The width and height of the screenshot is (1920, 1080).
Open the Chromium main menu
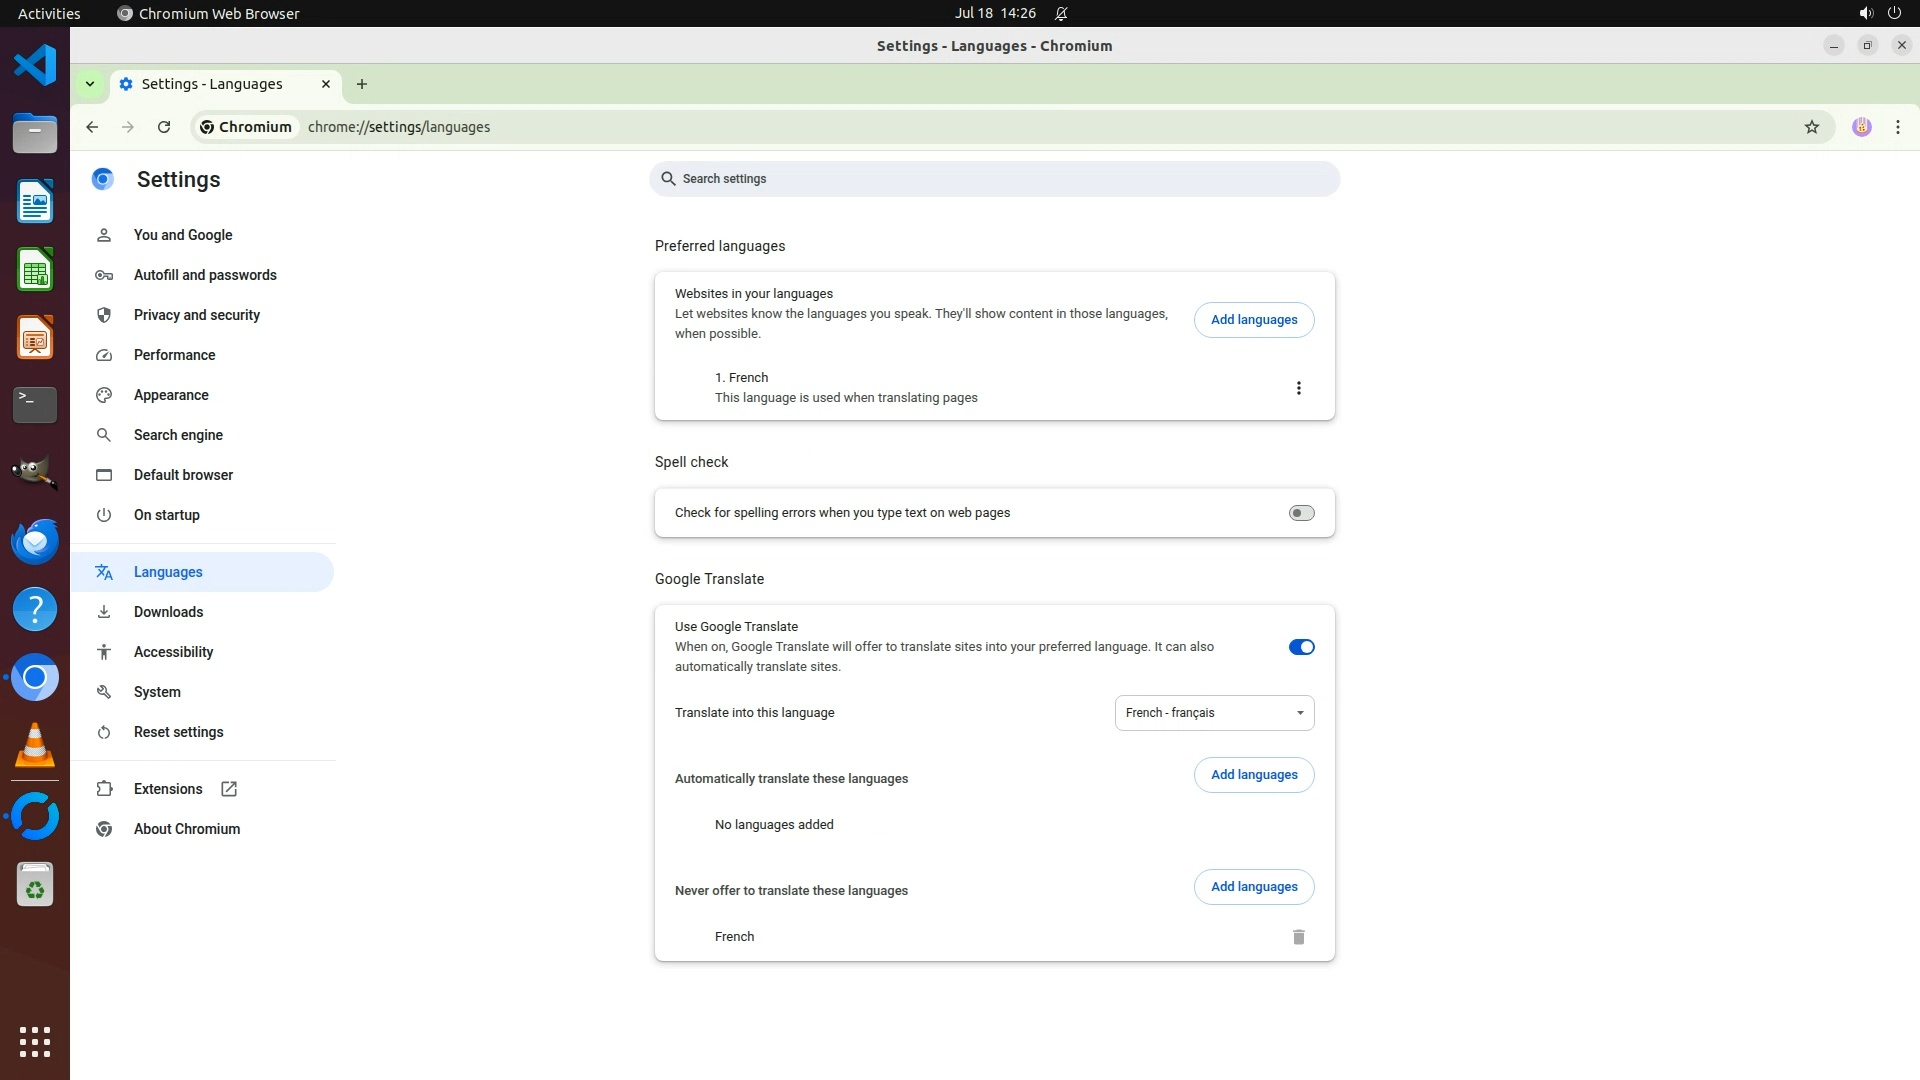(x=1897, y=127)
